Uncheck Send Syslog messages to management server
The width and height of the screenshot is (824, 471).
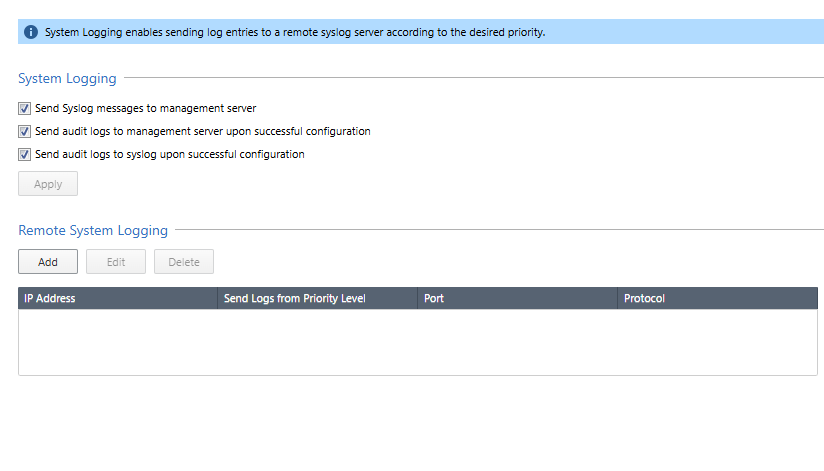point(24,108)
